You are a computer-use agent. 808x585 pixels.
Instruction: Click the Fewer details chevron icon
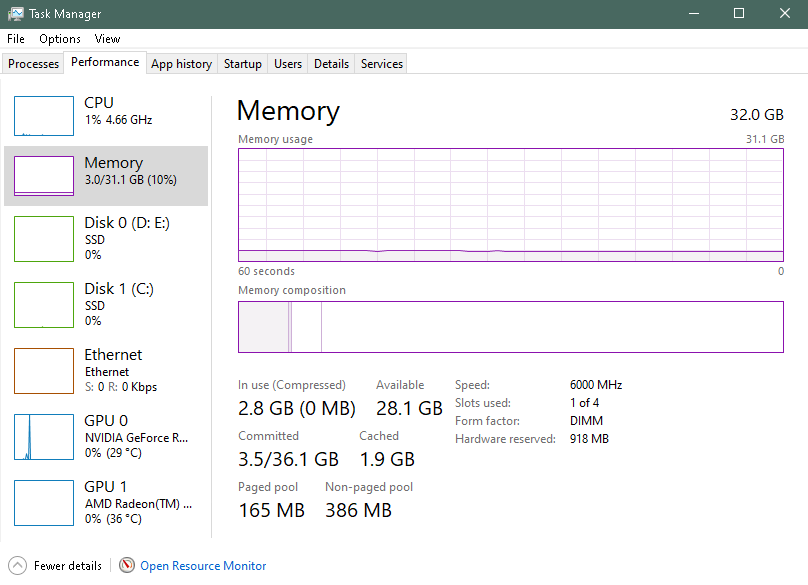18,565
